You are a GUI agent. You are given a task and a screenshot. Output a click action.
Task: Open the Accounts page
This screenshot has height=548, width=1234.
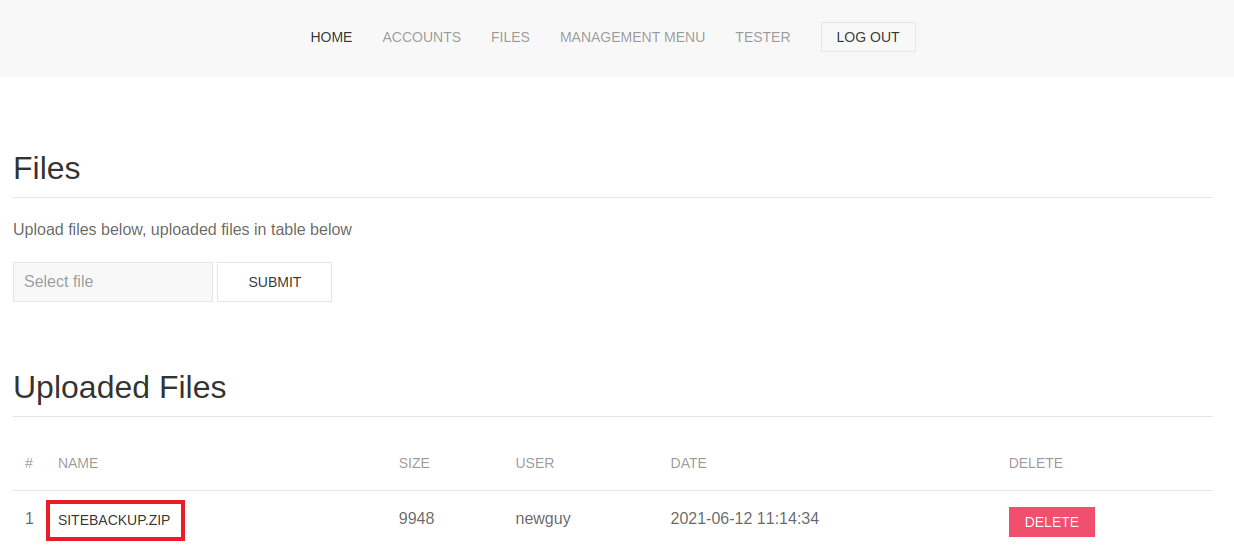[x=421, y=37]
